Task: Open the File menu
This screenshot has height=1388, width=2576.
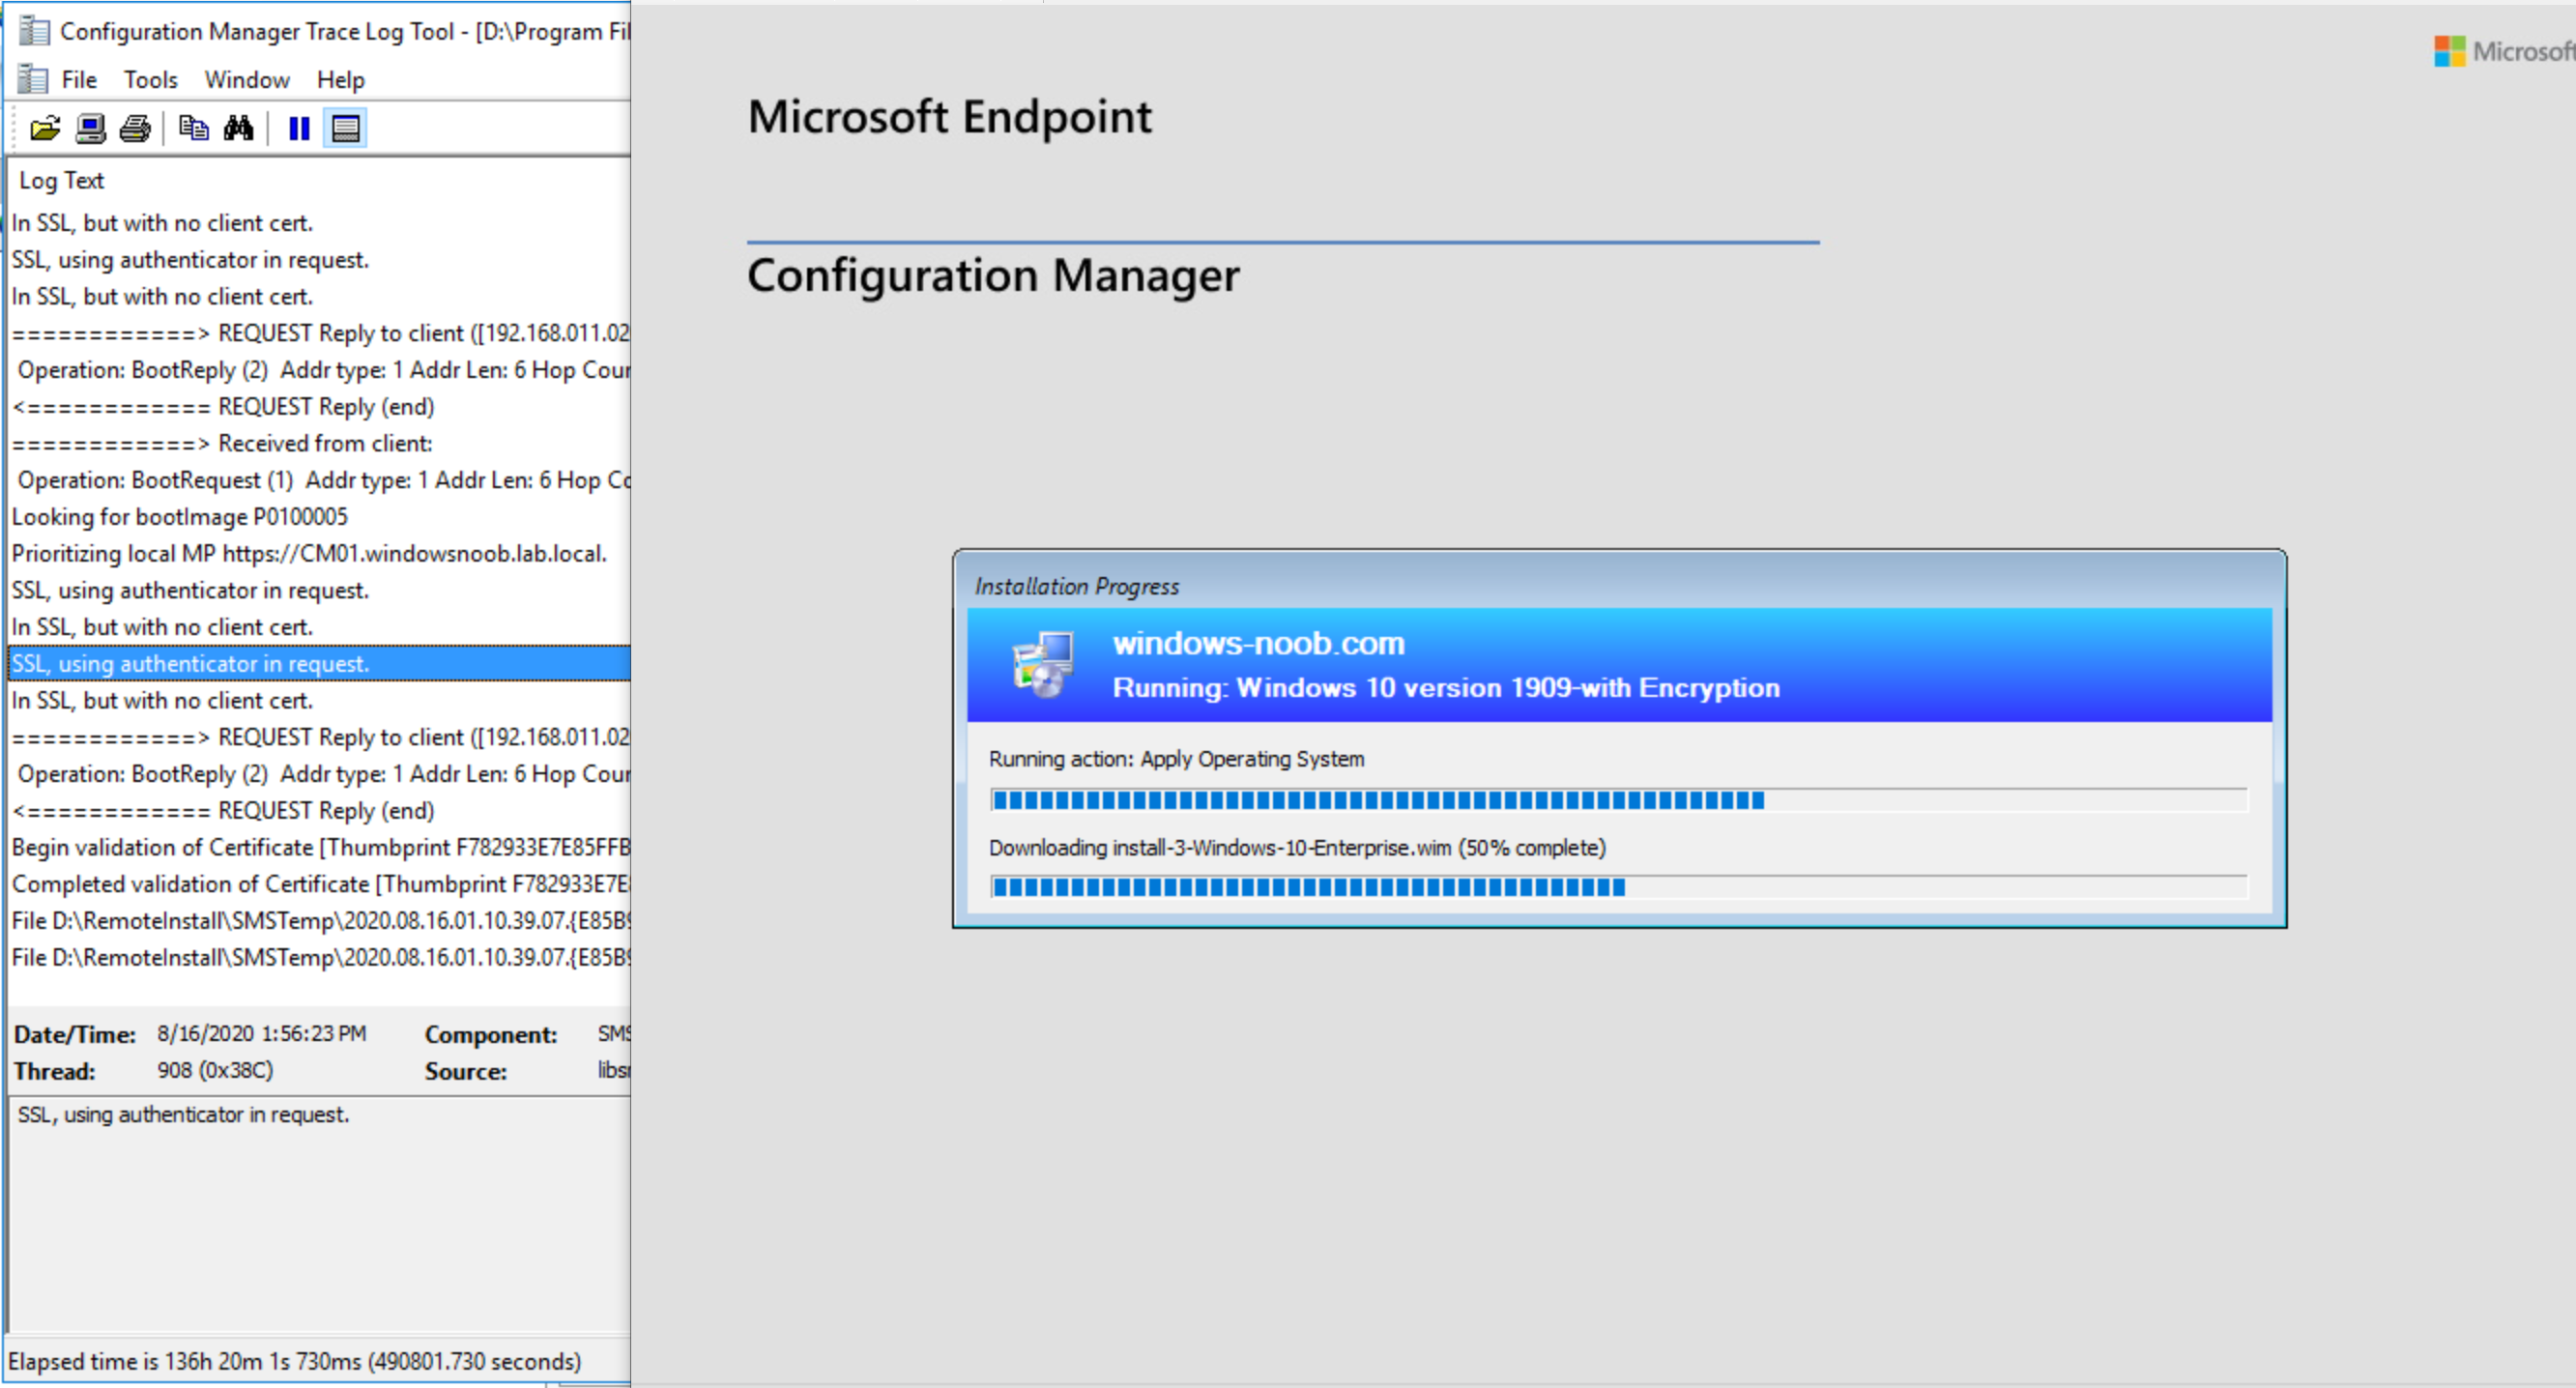Action: coord(79,80)
